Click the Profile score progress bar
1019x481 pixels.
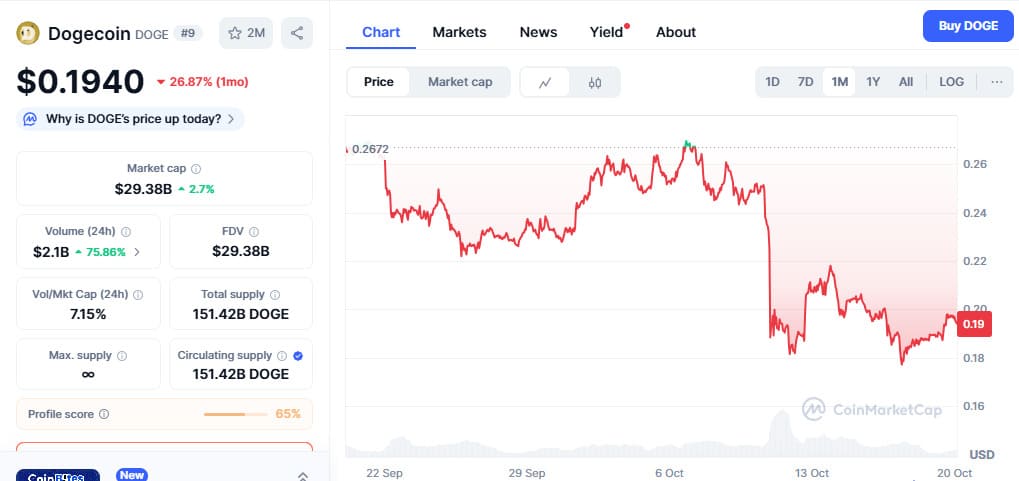(236, 414)
